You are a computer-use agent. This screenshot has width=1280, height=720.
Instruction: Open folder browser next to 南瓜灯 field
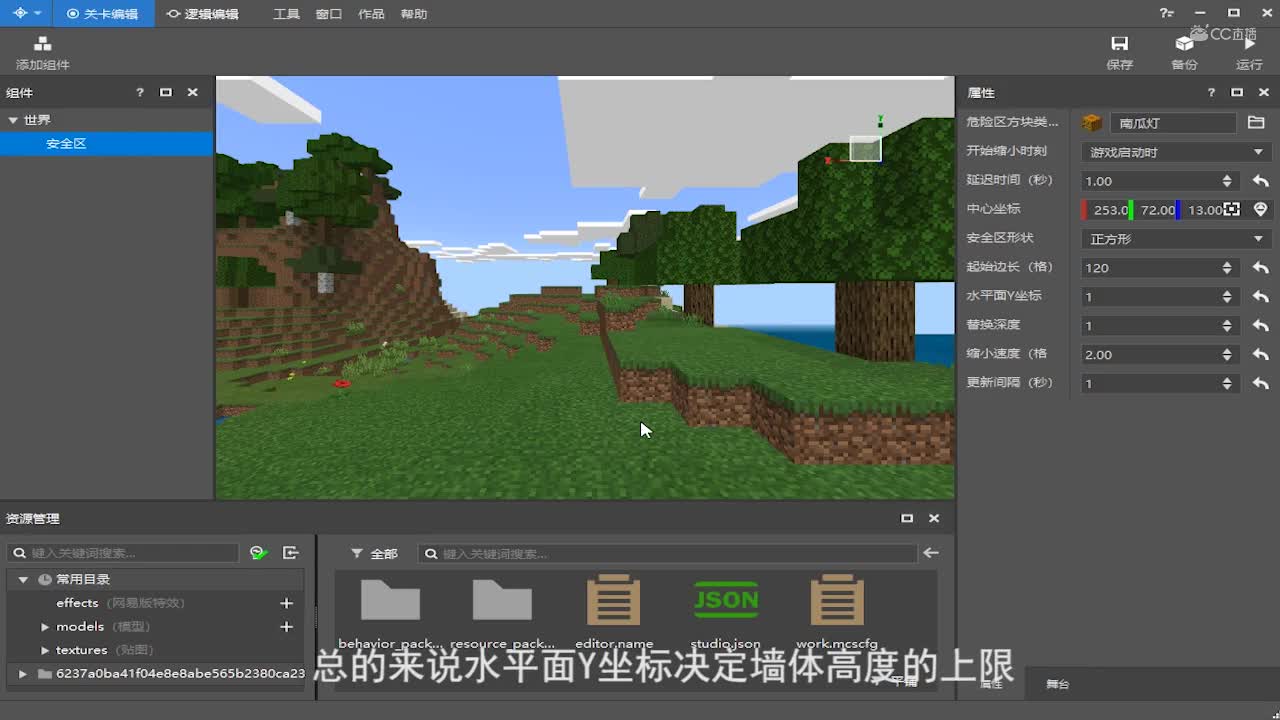(1256, 123)
